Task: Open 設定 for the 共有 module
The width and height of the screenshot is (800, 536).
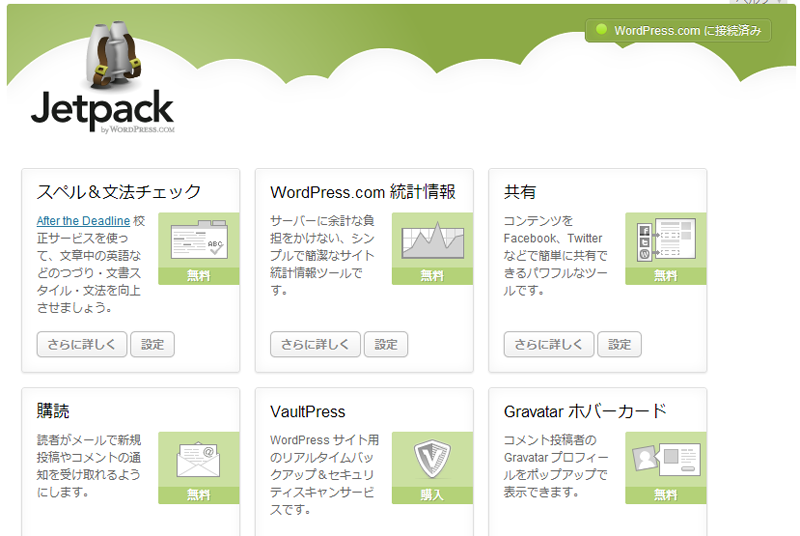Action: pos(619,344)
